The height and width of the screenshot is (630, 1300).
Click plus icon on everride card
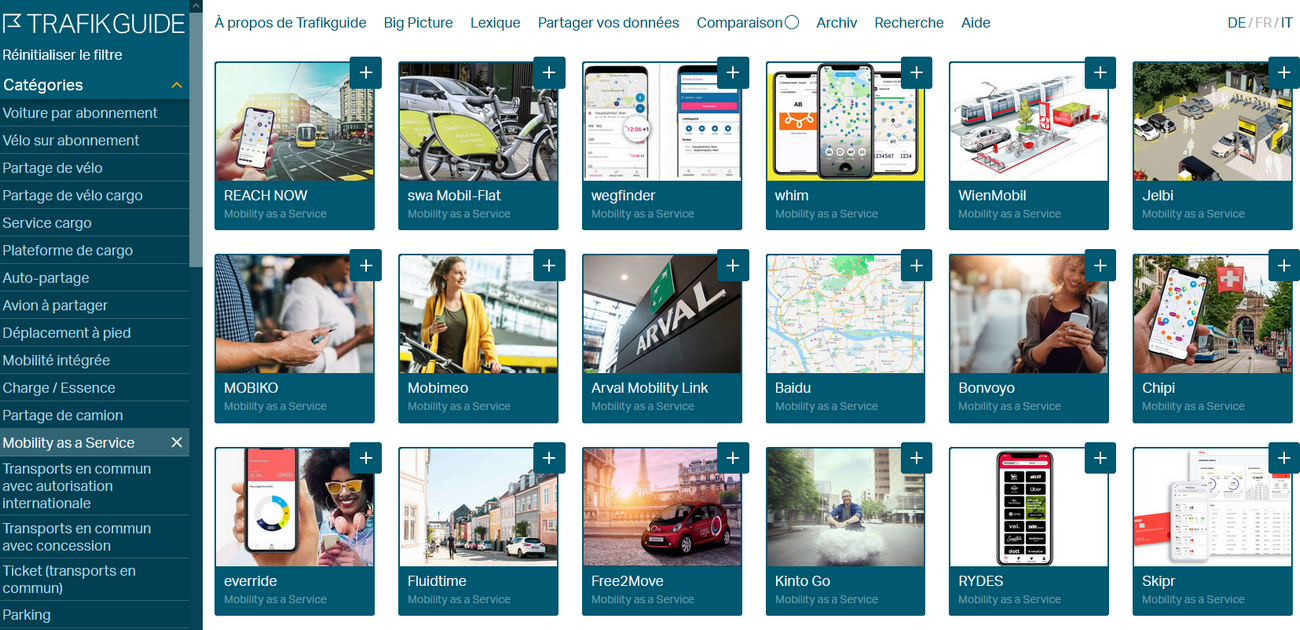(x=365, y=458)
